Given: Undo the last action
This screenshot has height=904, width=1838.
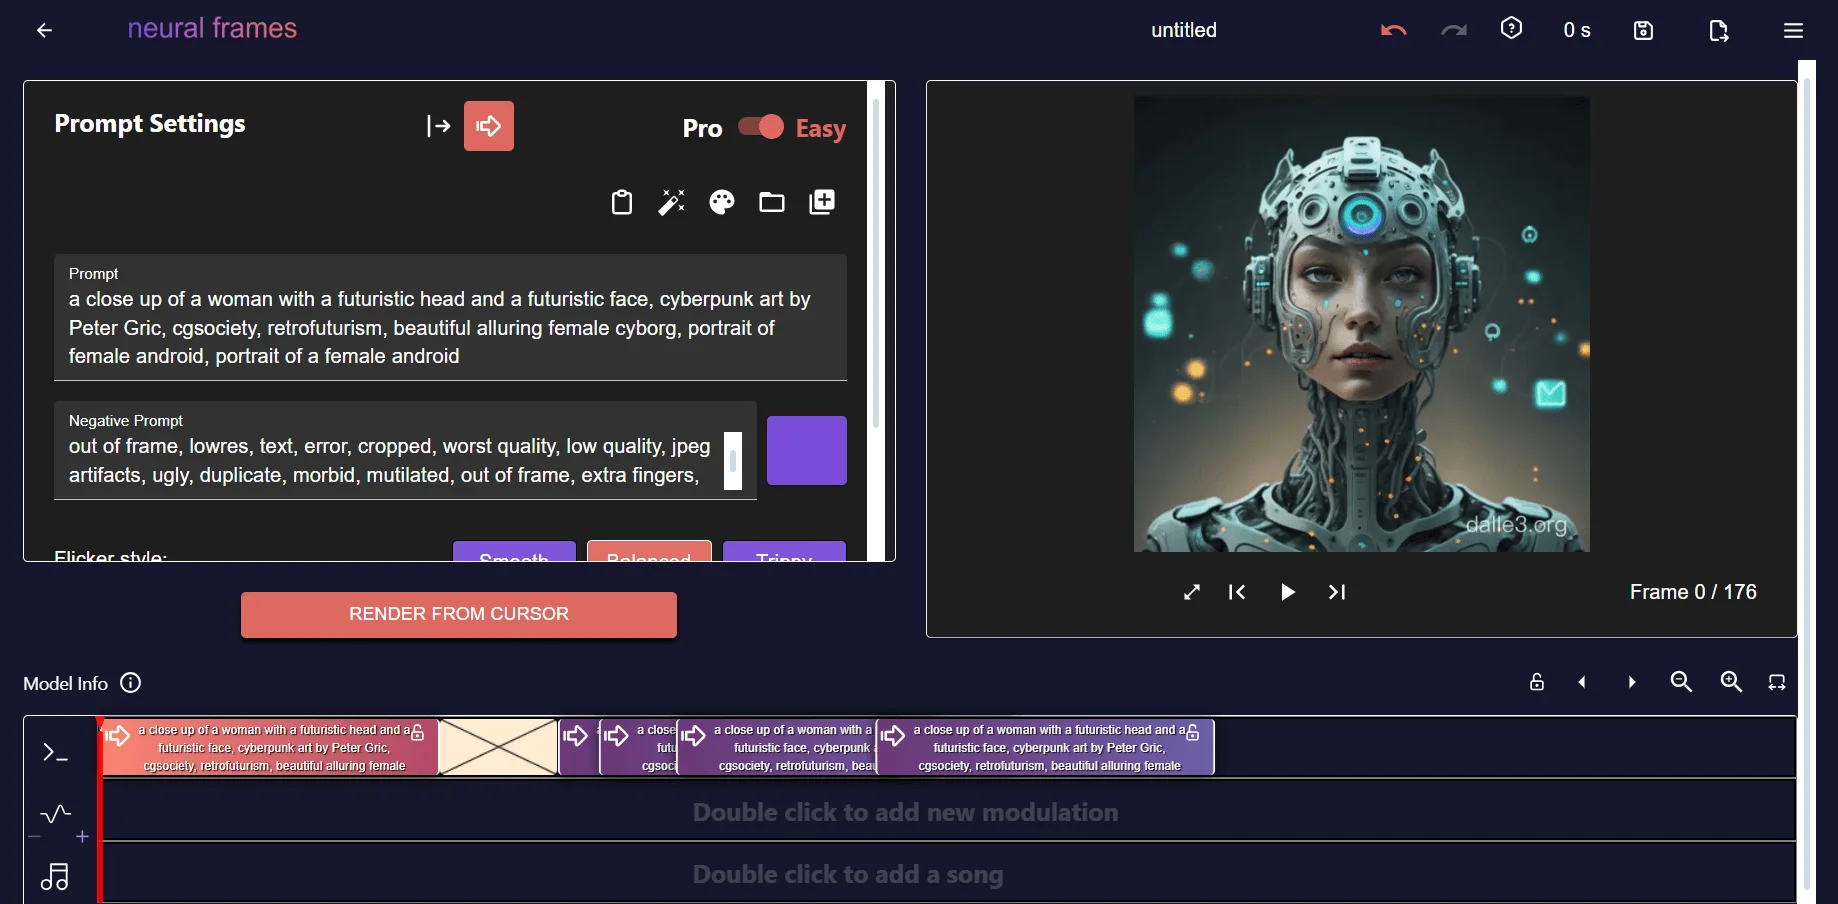Looking at the screenshot, I should pos(1392,30).
